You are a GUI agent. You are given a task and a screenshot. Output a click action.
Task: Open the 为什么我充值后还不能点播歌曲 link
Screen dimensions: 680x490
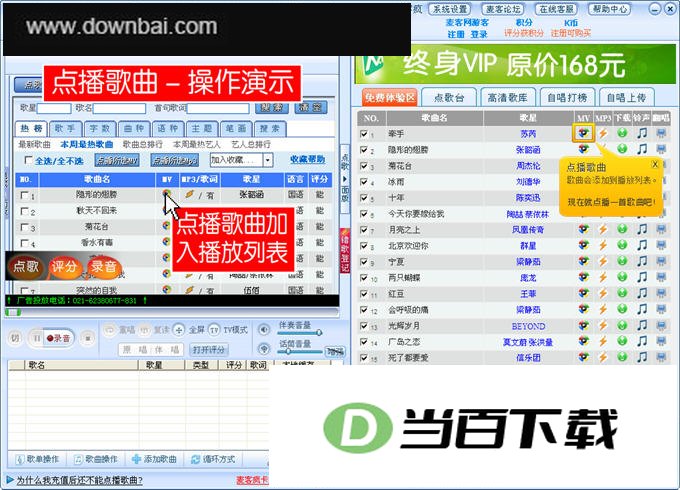coord(79,480)
